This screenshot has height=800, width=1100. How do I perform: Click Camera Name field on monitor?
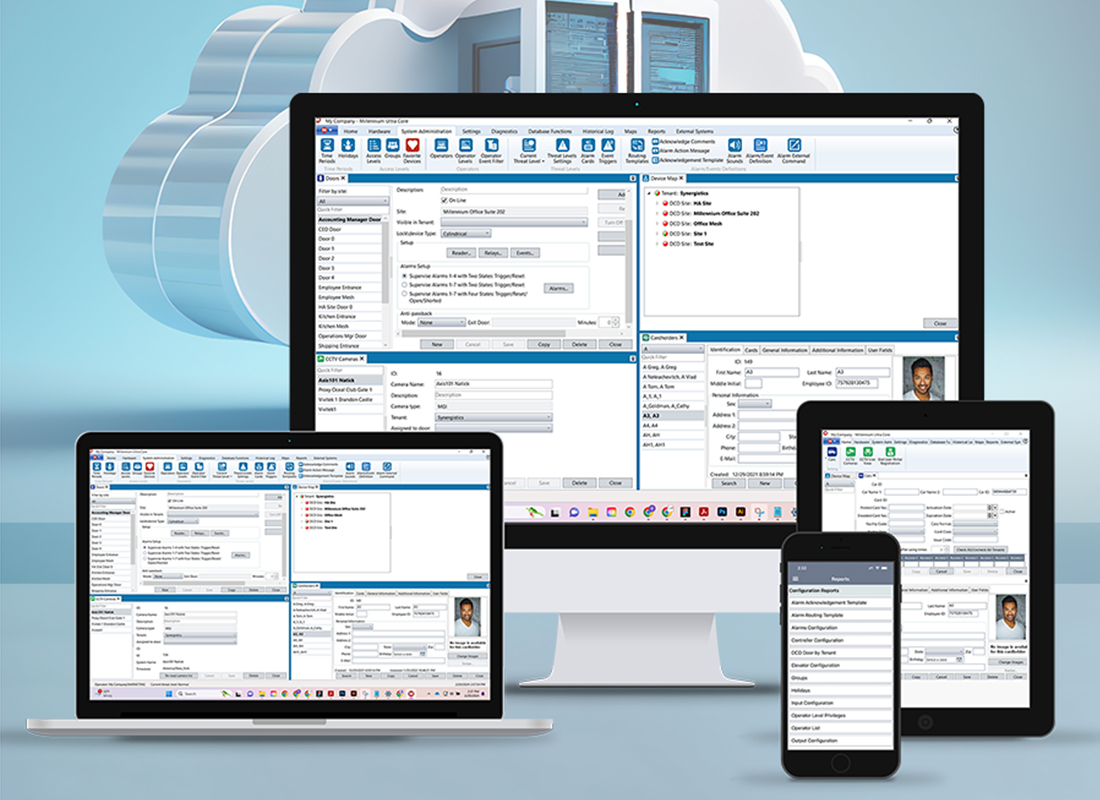pyautogui.click(x=493, y=384)
